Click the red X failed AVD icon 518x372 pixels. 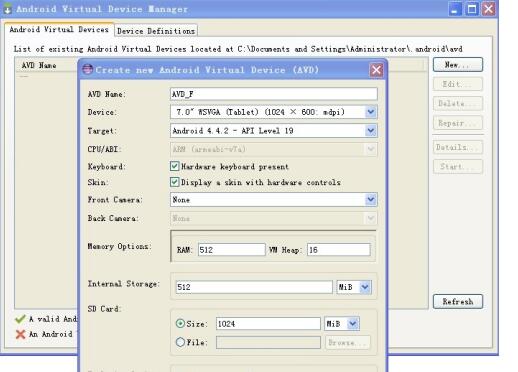[20, 334]
